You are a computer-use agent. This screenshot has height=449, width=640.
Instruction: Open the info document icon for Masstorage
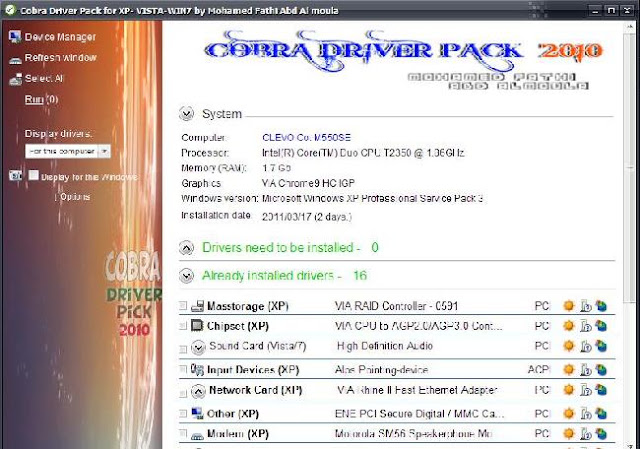coord(586,306)
